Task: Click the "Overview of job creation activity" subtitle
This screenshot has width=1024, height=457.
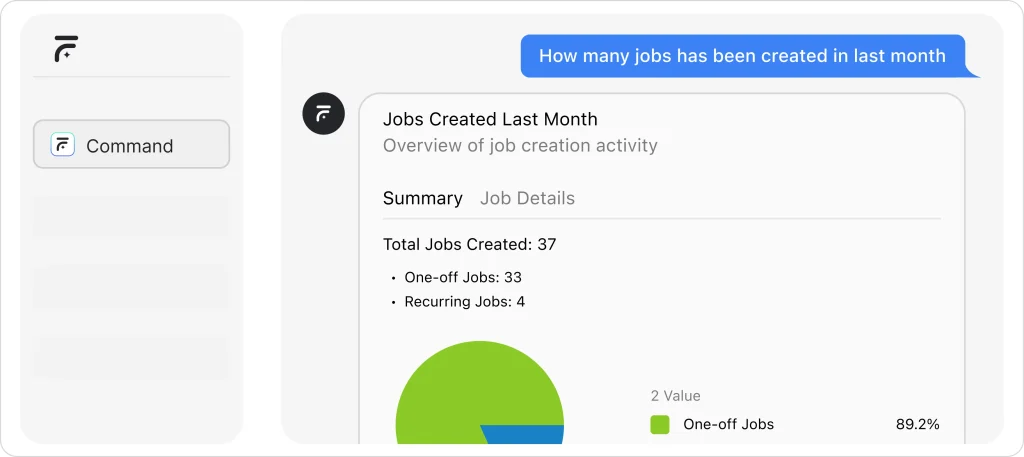Action: click(x=520, y=145)
